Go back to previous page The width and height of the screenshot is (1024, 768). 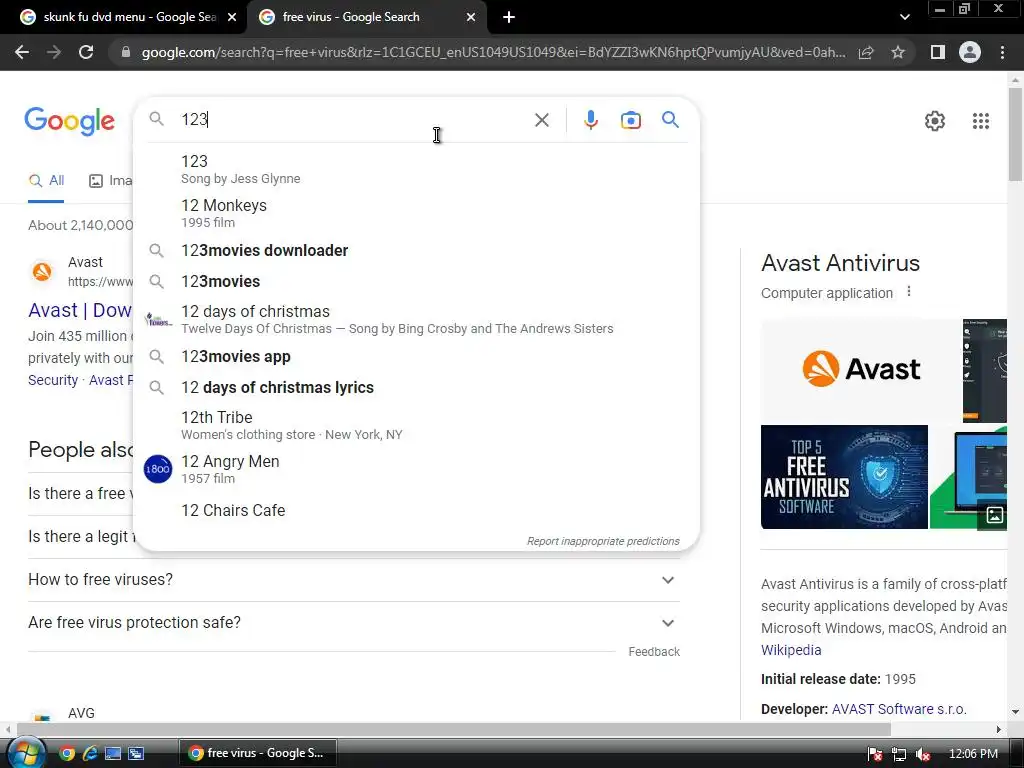coord(22,52)
